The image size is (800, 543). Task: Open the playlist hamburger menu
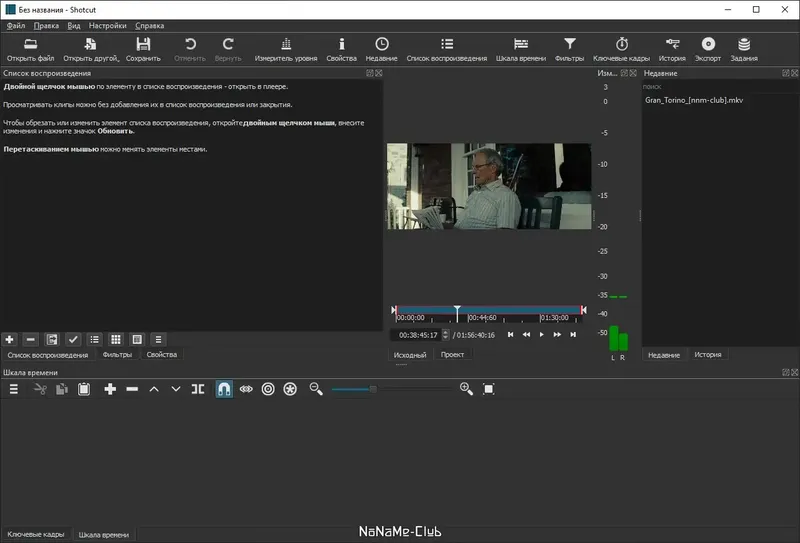(x=159, y=339)
